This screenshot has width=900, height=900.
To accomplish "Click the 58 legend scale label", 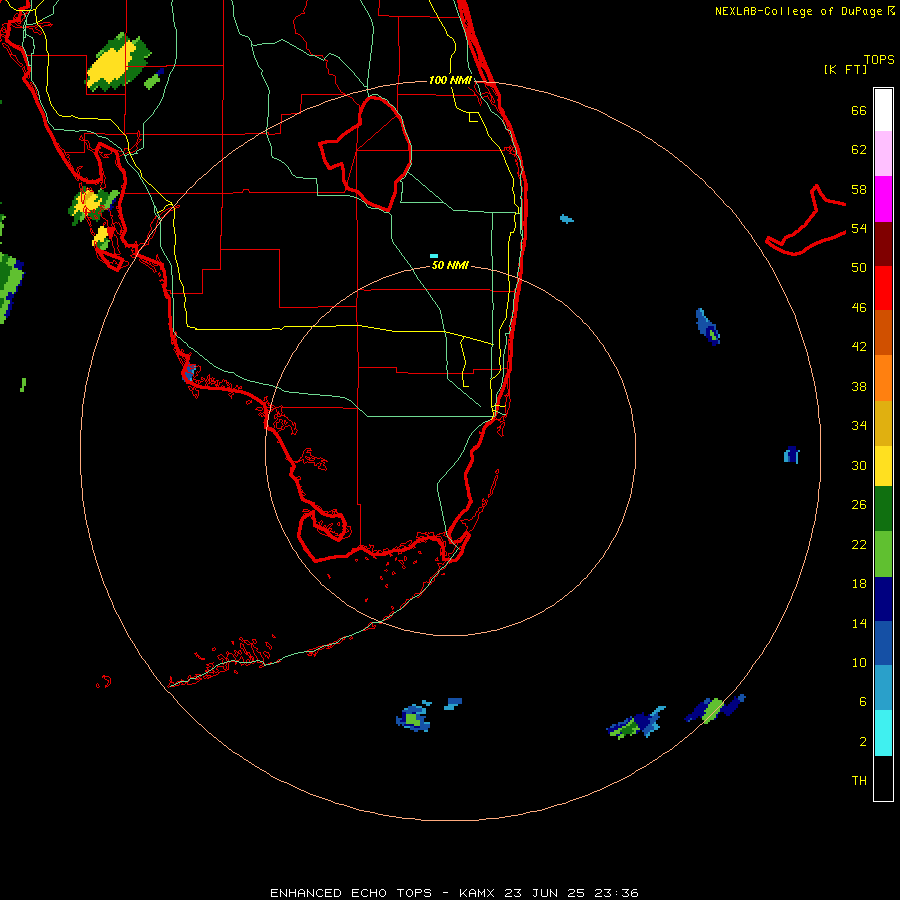I will click(859, 189).
